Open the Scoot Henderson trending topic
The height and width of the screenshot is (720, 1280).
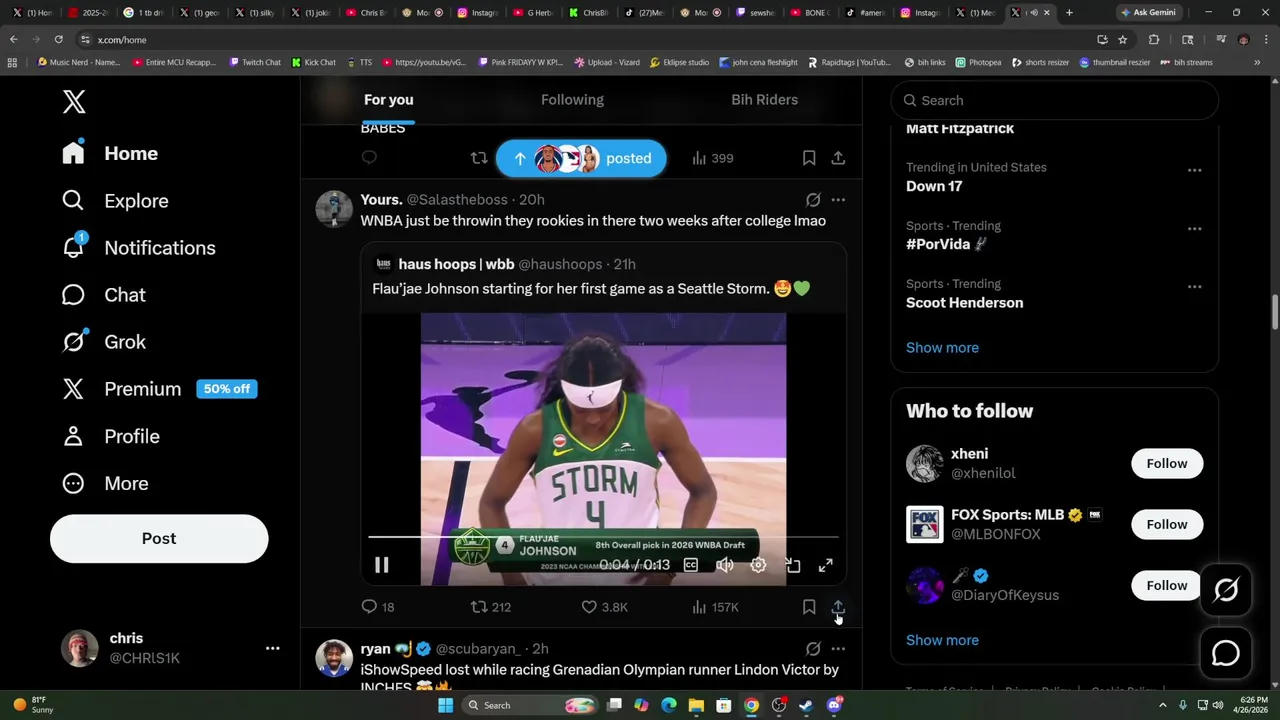click(964, 302)
